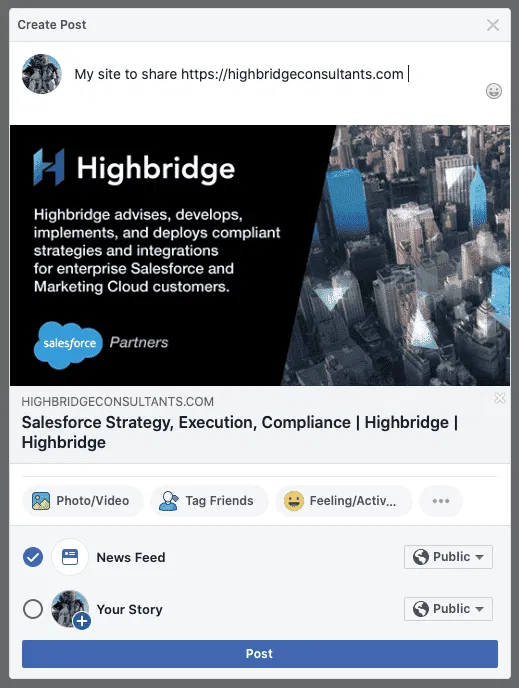Screen dimensions: 519x688
Task: Click the Feeling/Activity smiley face icon
Action: click(x=294, y=501)
